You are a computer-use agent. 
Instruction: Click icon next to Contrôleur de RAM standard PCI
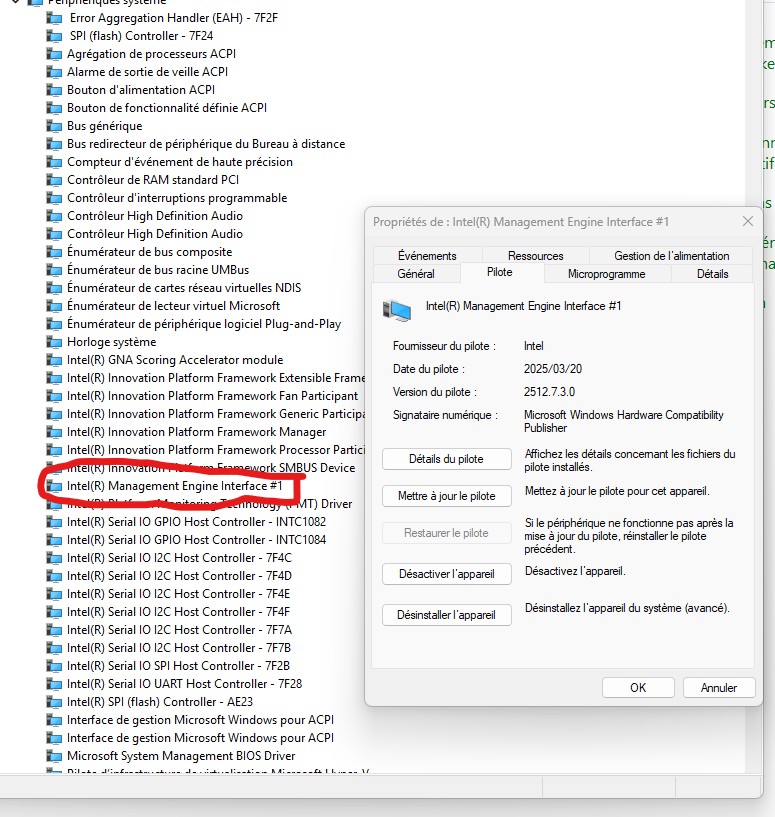[54, 180]
